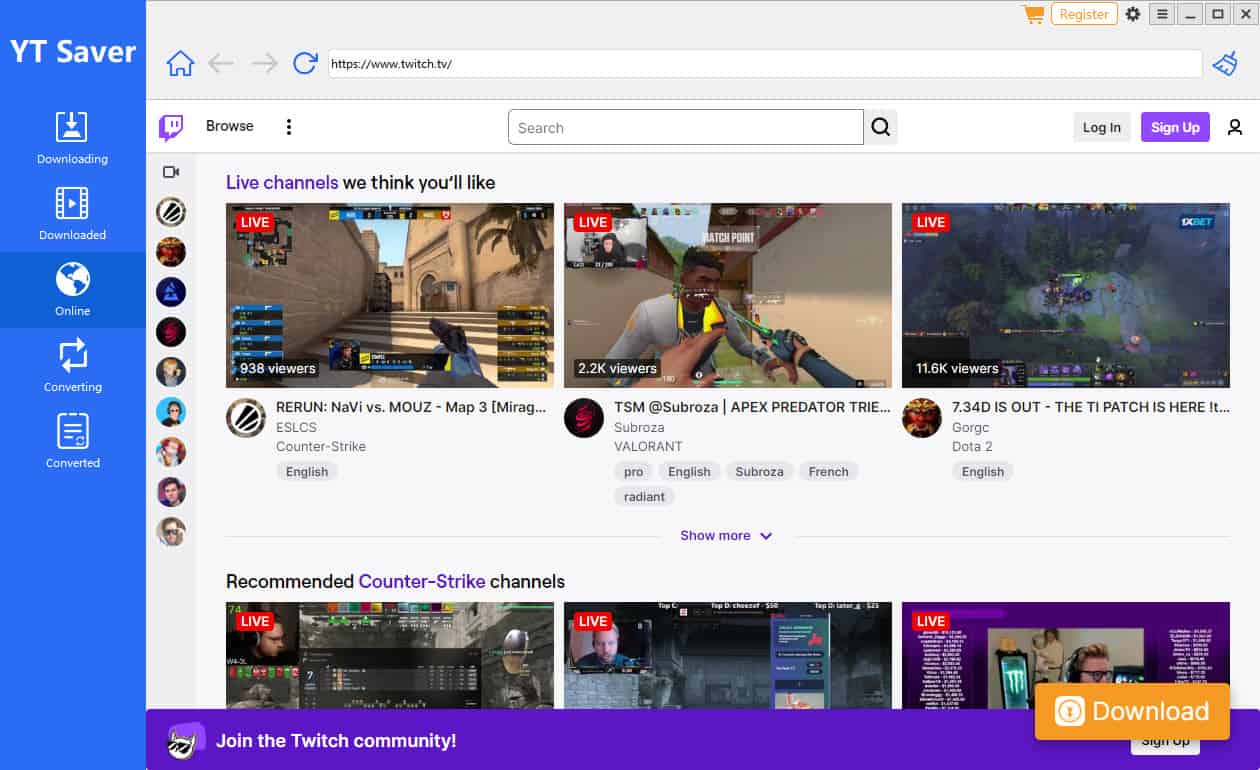This screenshot has height=770, width=1260.
Task: Select English tag under Subroza stream
Action: click(x=689, y=472)
